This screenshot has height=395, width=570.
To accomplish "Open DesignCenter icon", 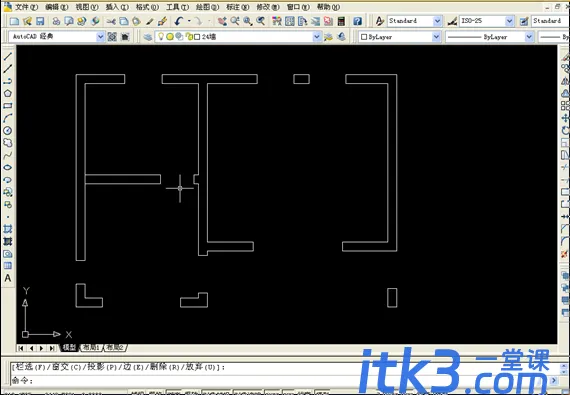I will (290, 21).
